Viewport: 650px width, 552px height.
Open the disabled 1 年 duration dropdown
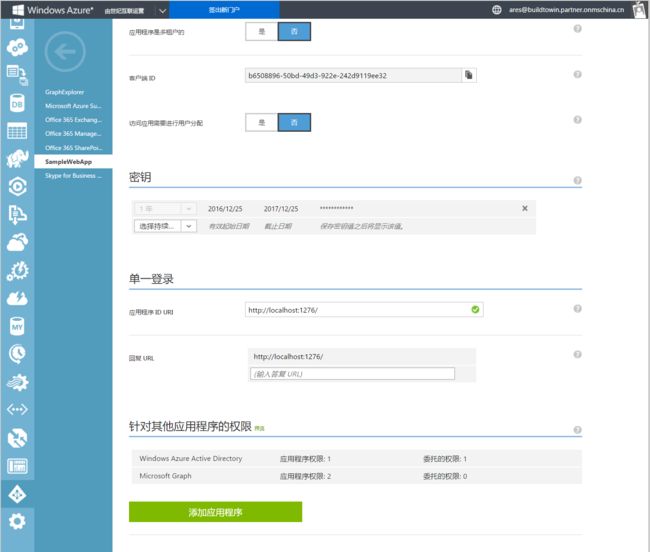coord(165,208)
